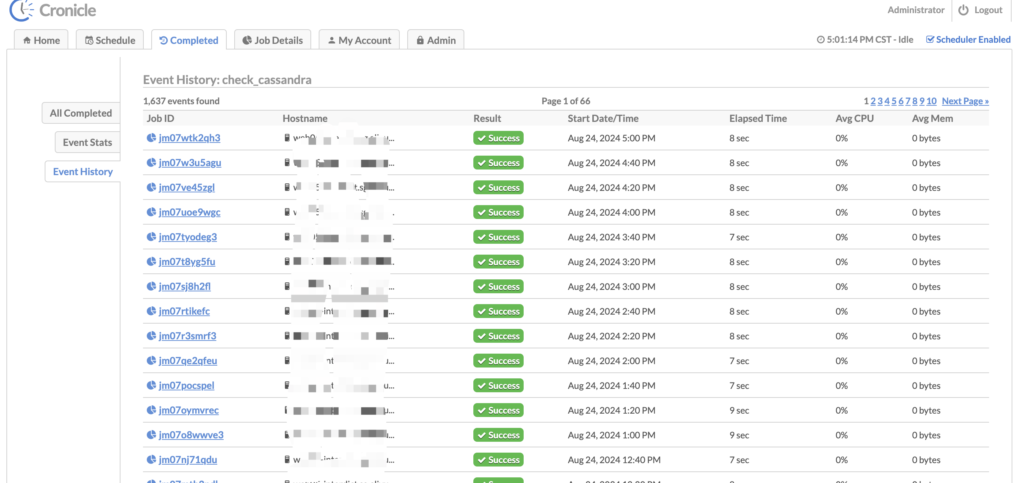
Task: Open job jm07qe2qfeu link
Action: [x=188, y=361]
